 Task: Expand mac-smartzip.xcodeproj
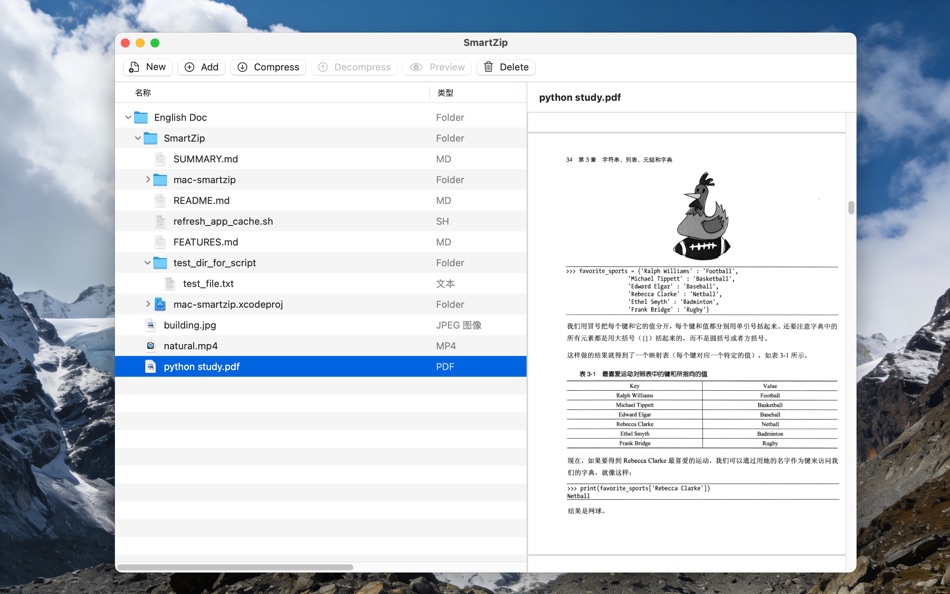(147, 304)
